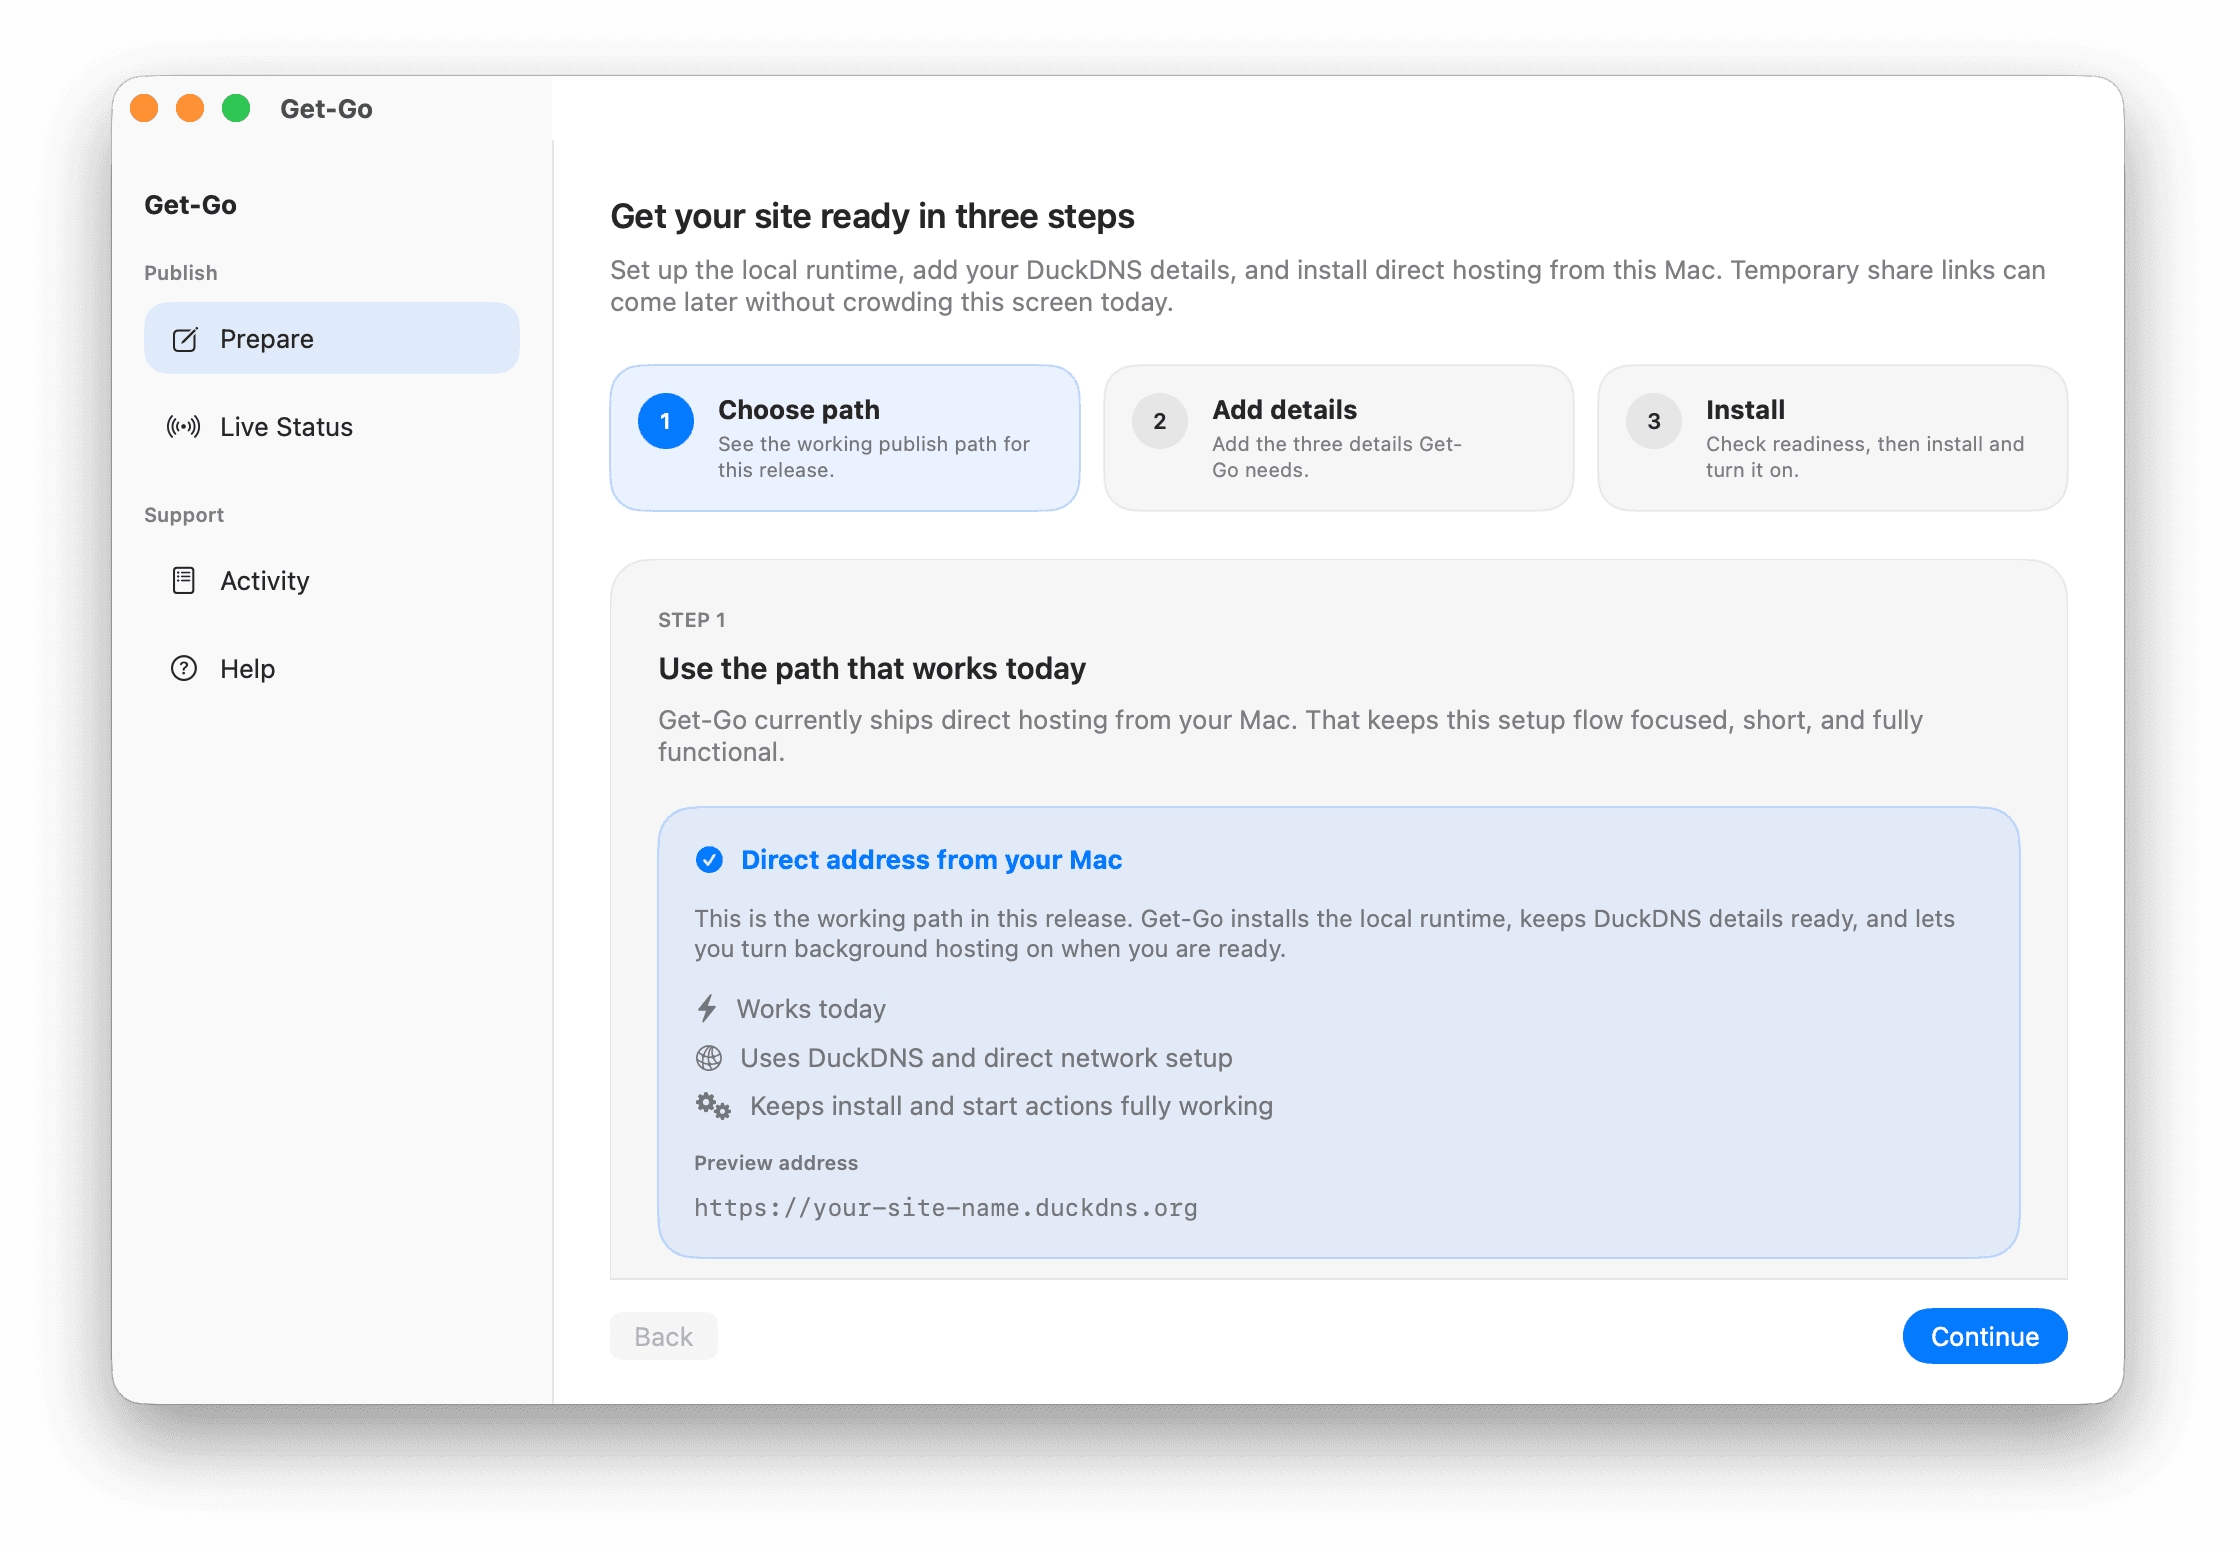Click the Help question mark icon
Screen dimensions: 2236x1552
point(184,669)
